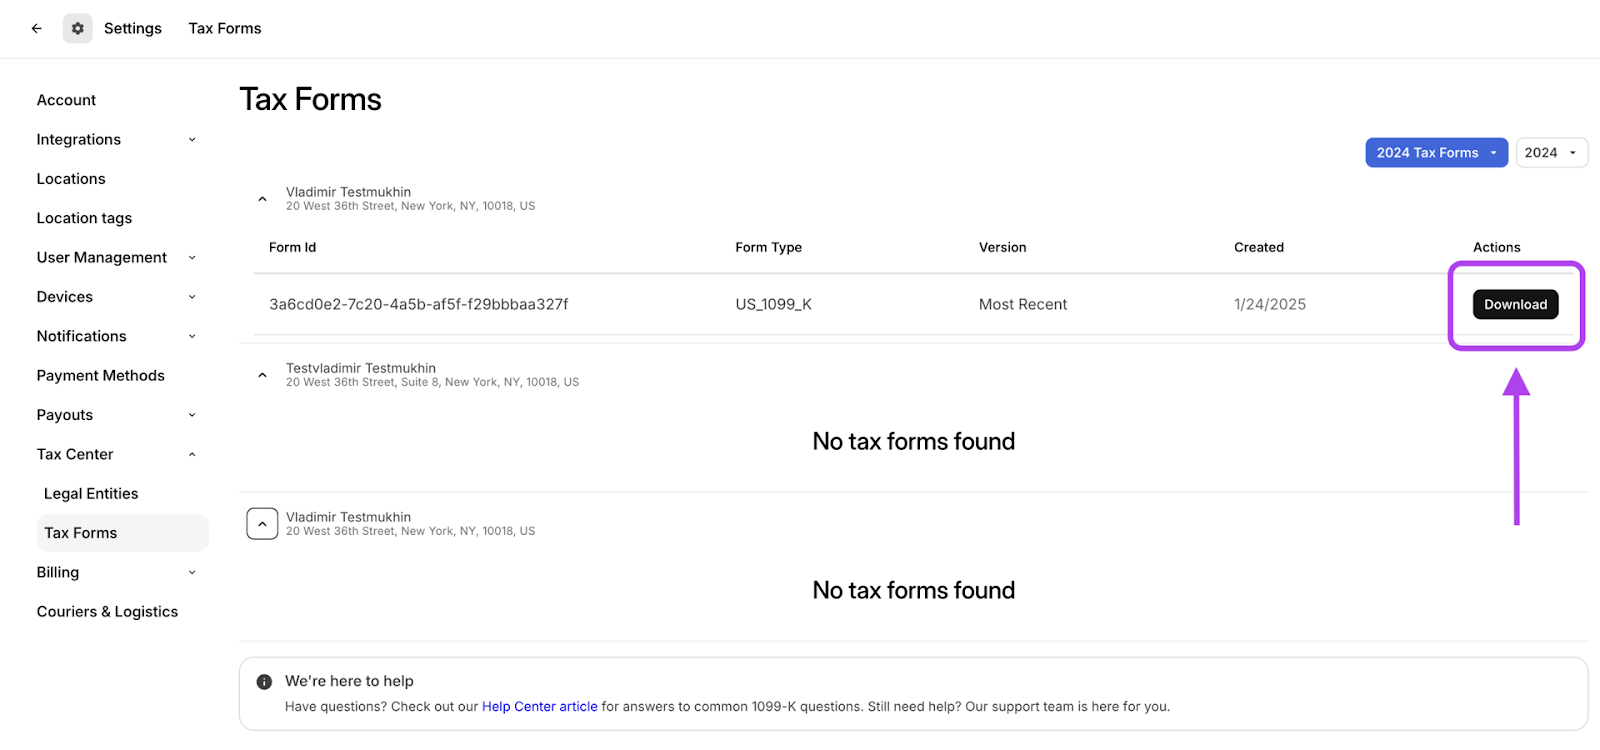The image size is (1600, 750).
Task: Collapse the Testvladimir Testmukhin entity section
Action: tap(262, 375)
